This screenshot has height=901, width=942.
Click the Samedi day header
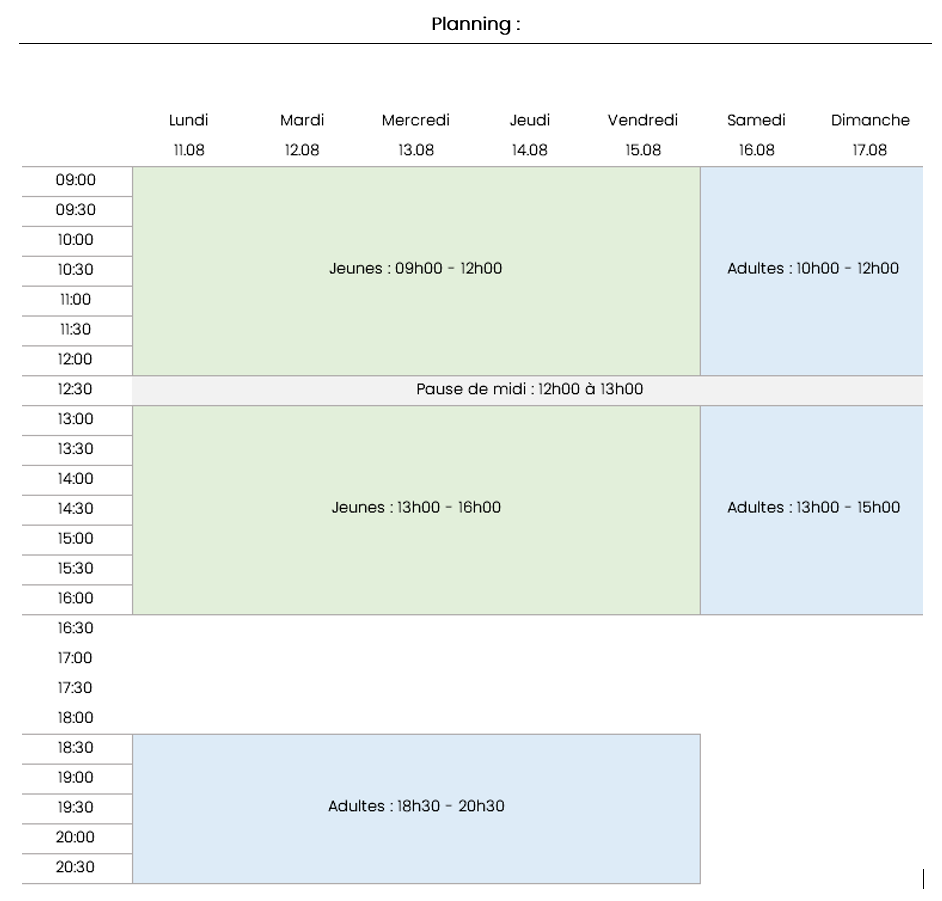[756, 120]
